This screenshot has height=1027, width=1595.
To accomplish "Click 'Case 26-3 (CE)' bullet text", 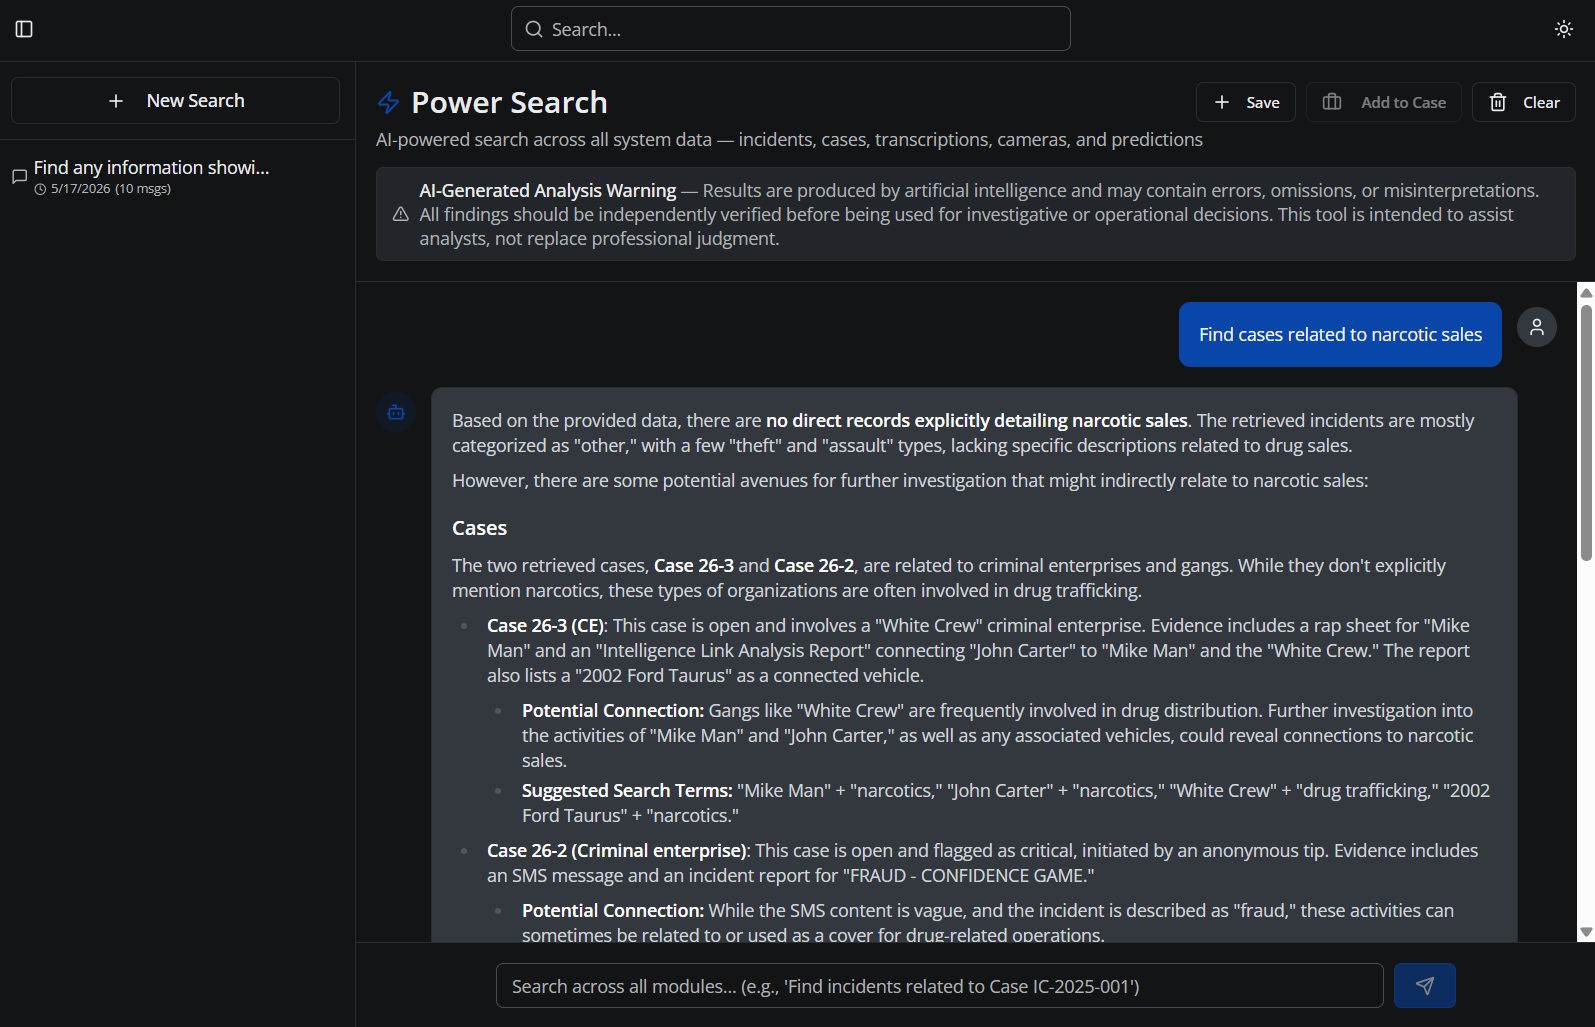I will point(546,625).
